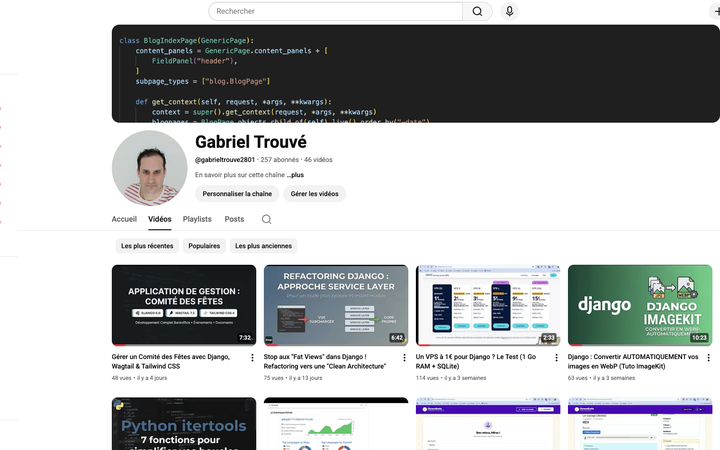Click the Gabriel Trouvé channel name
Viewport: 720px width, 450px height.
coord(251,142)
